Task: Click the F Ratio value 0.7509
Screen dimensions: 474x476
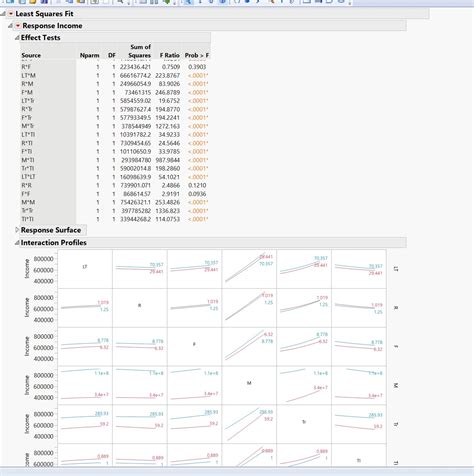Action: pyautogui.click(x=171, y=67)
